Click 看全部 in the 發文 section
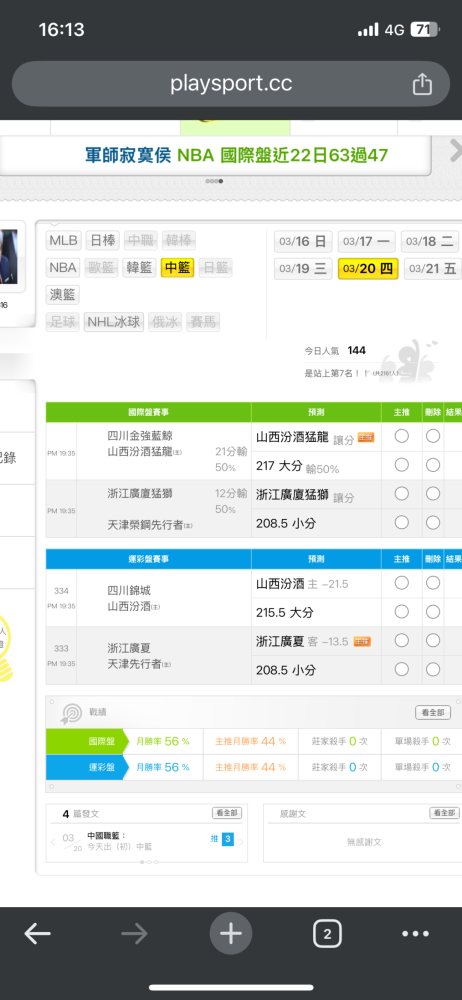The width and height of the screenshot is (462, 1000). pos(227,813)
